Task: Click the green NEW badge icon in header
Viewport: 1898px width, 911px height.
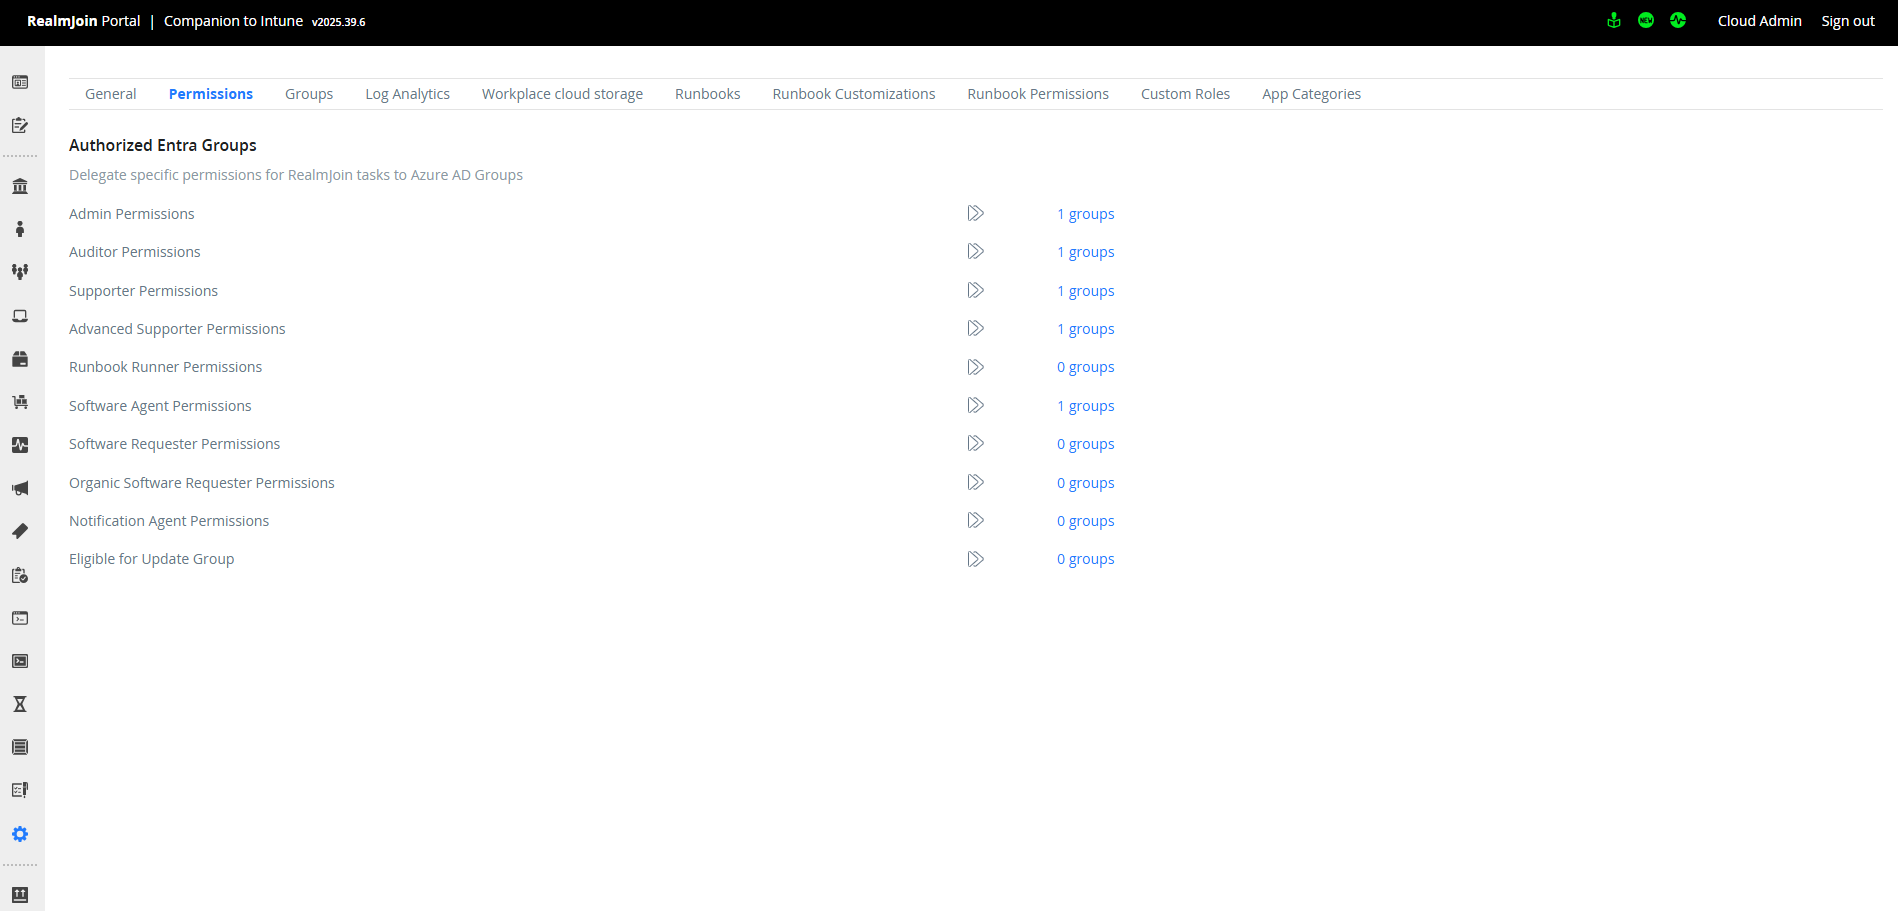Action: pos(1645,21)
